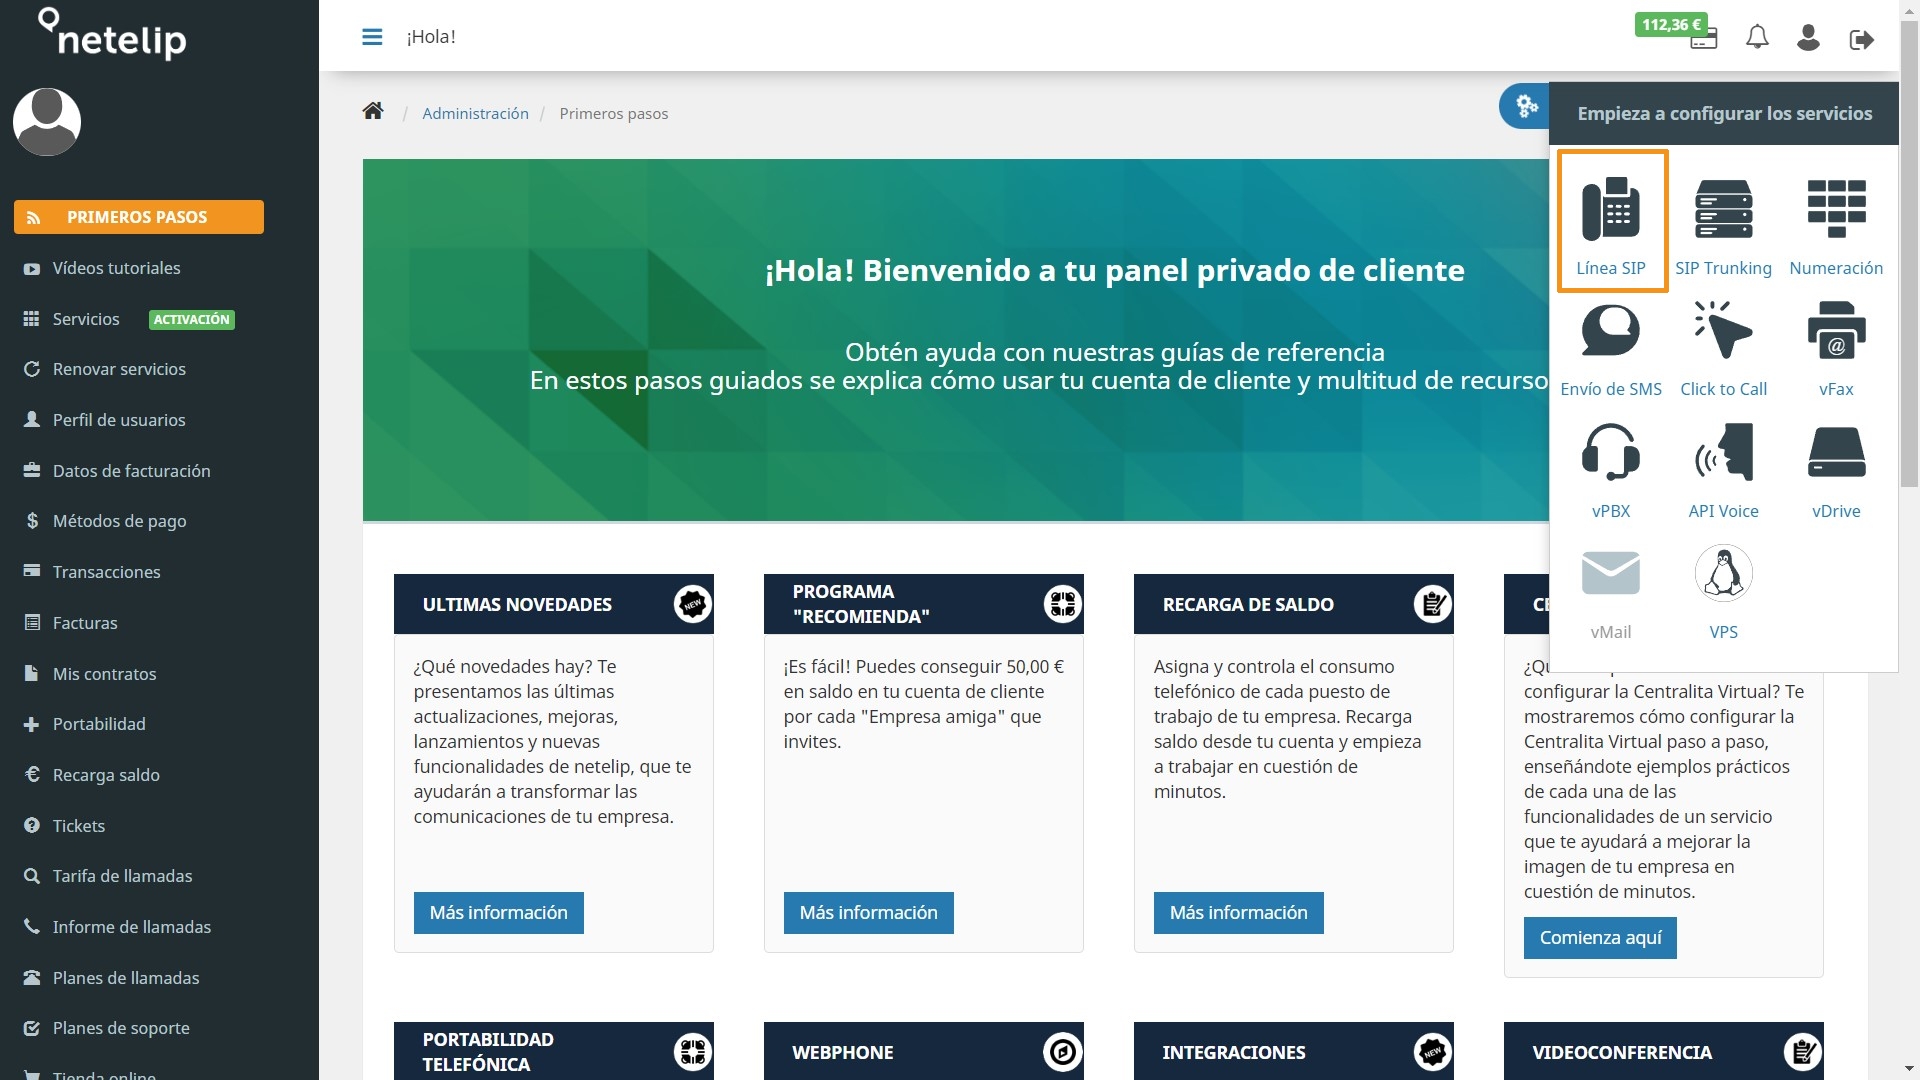
Task: Click the account balance display 112,36€
Action: 1671,22
